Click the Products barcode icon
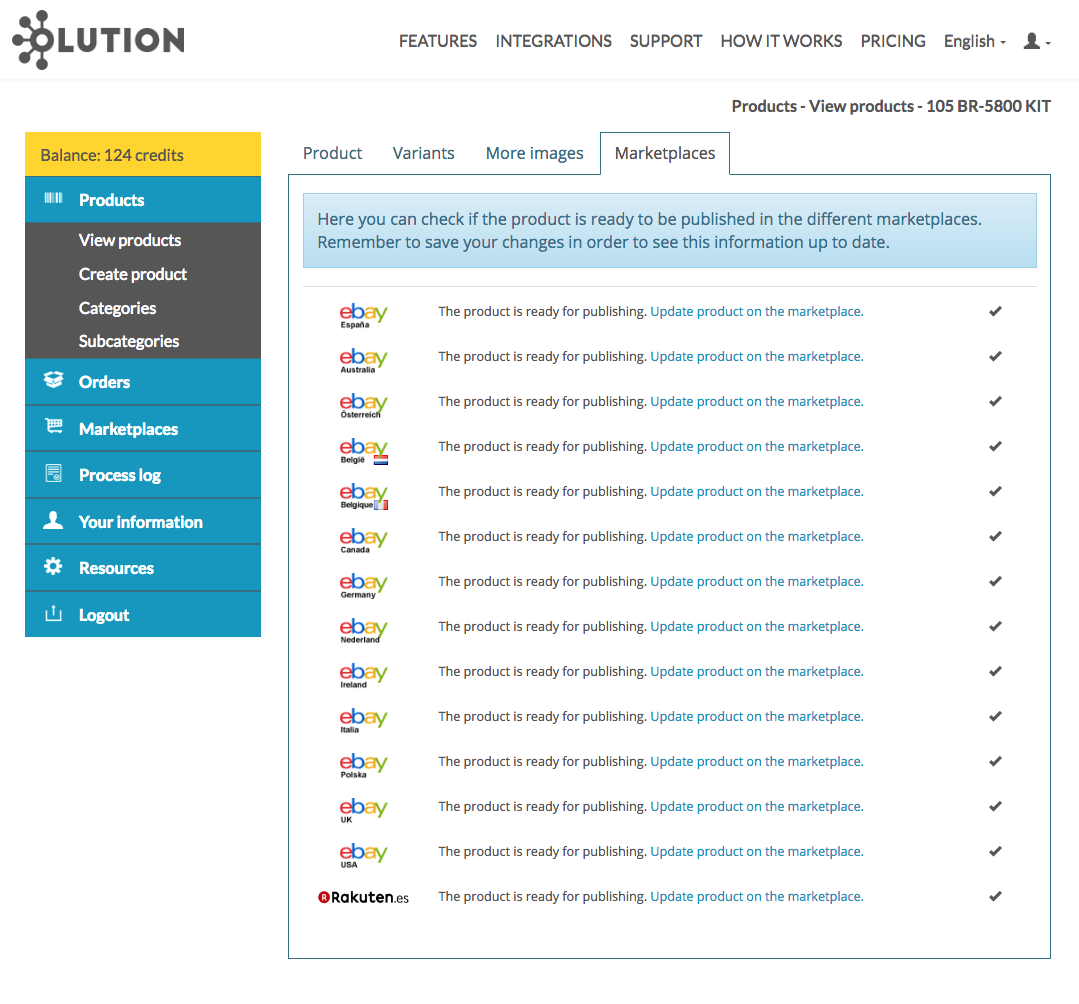 (x=53, y=199)
